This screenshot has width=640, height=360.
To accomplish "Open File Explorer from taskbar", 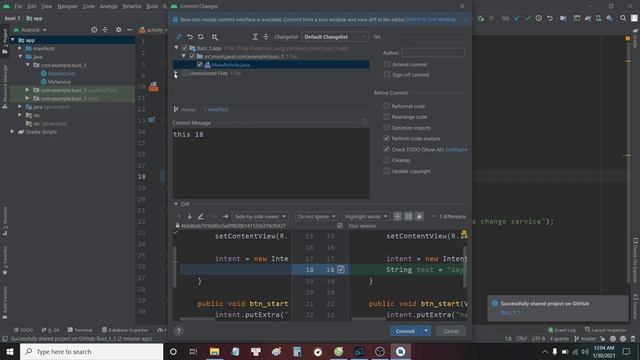I will (x=215, y=351).
